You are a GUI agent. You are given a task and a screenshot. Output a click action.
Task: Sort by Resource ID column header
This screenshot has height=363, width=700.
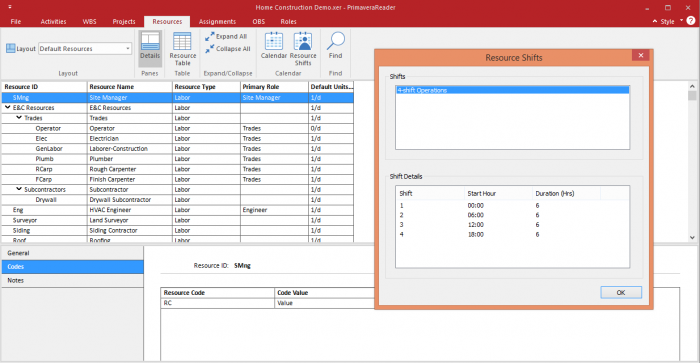[x=44, y=87]
